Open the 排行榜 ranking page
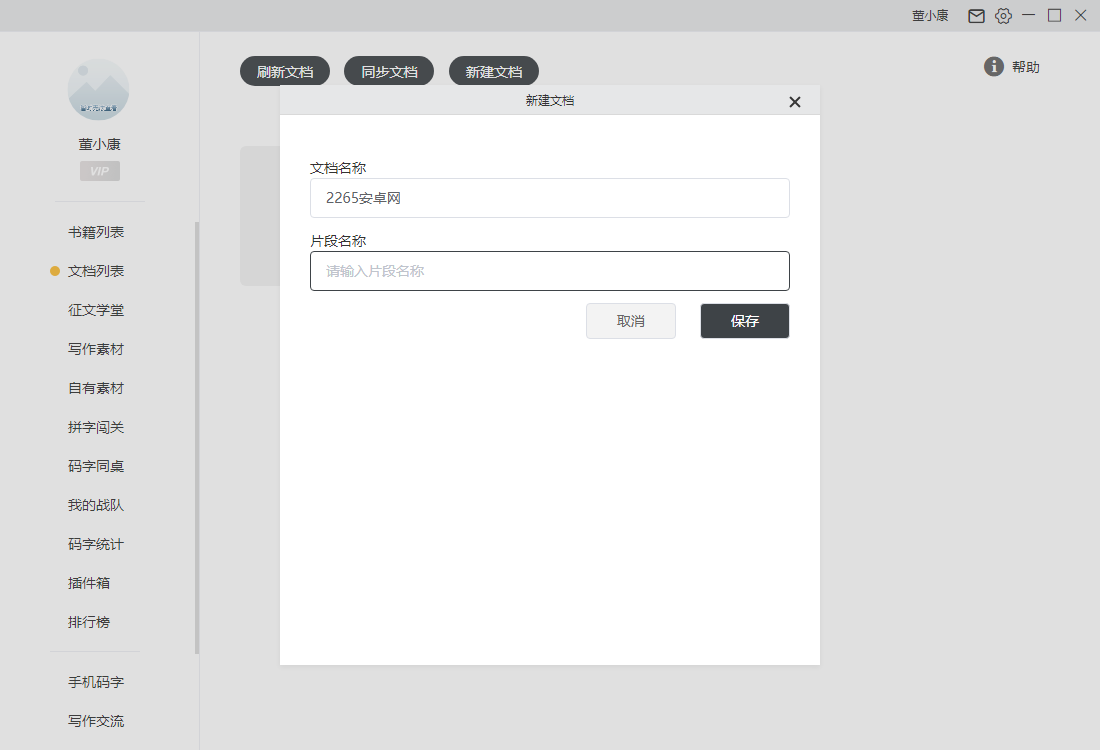1100x750 pixels. tap(88, 621)
